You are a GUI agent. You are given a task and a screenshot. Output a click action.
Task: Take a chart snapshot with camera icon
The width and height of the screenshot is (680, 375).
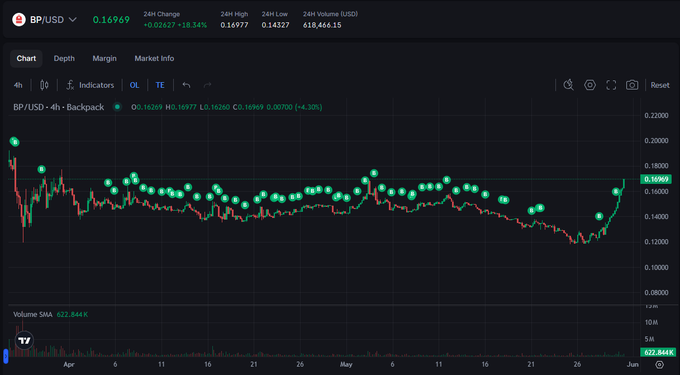click(632, 85)
